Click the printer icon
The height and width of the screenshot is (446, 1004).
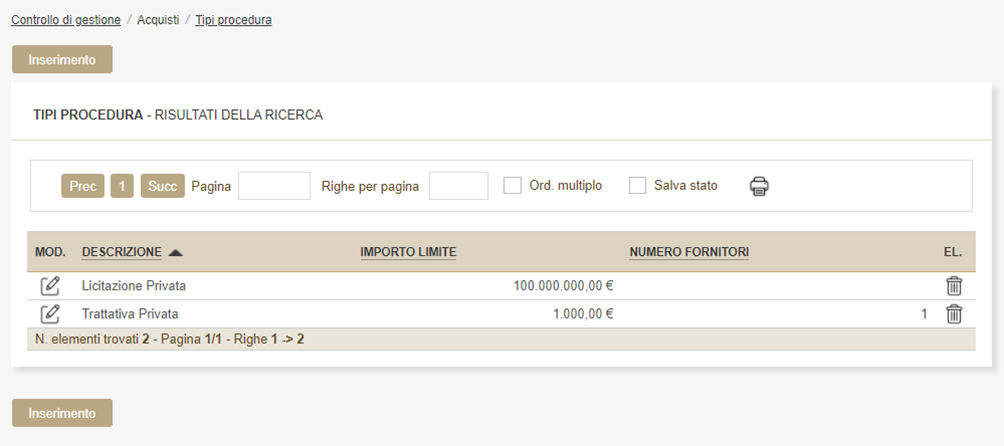click(x=760, y=186)
